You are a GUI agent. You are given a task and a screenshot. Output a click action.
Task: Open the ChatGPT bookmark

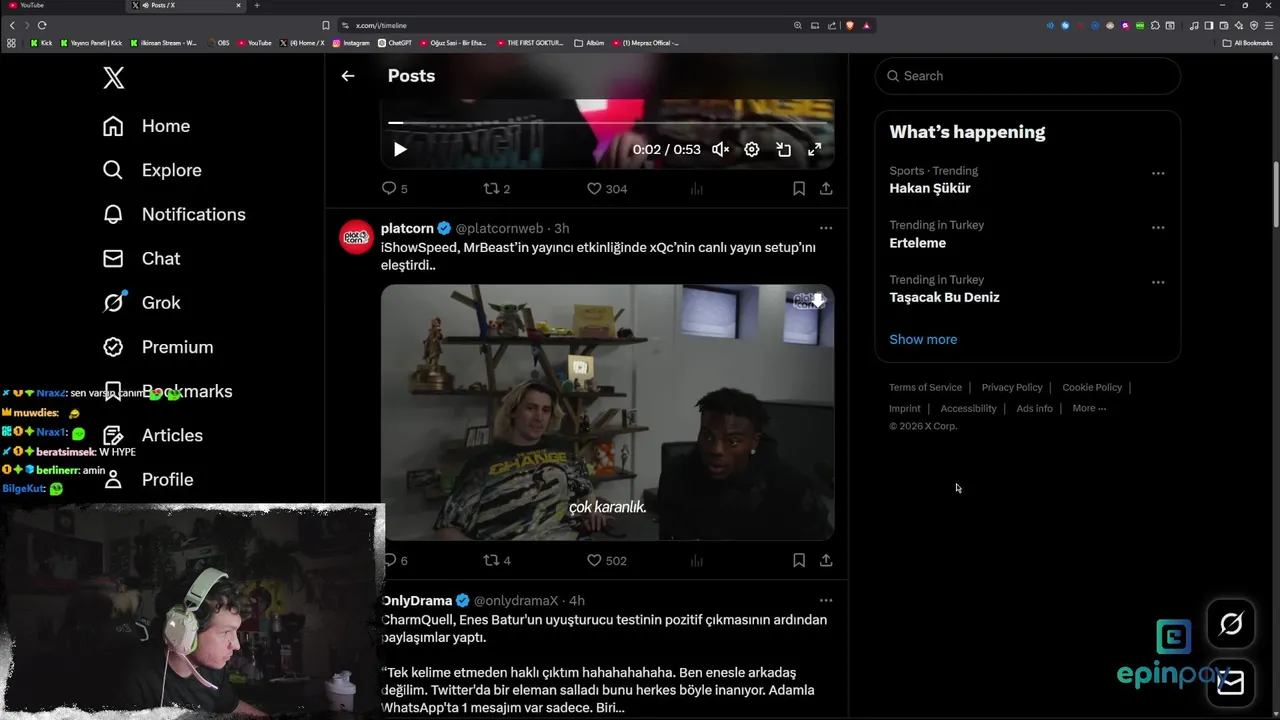(395, 43)
